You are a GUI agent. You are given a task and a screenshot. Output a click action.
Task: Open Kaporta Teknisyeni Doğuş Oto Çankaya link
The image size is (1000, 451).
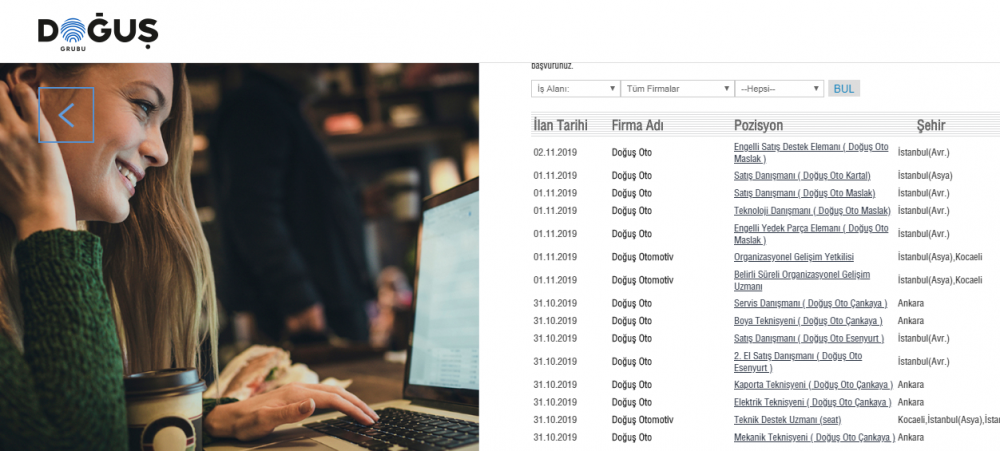click(x=813, y=385)
